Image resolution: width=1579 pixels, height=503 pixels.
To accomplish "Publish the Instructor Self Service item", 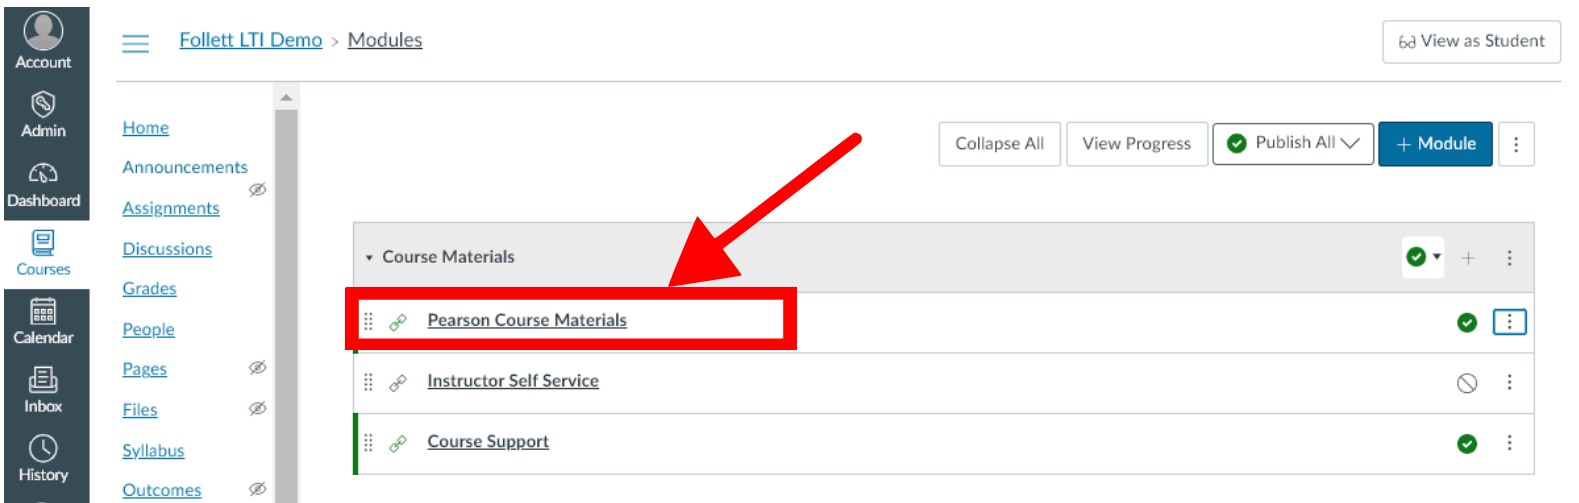I will coord(1467,383).
